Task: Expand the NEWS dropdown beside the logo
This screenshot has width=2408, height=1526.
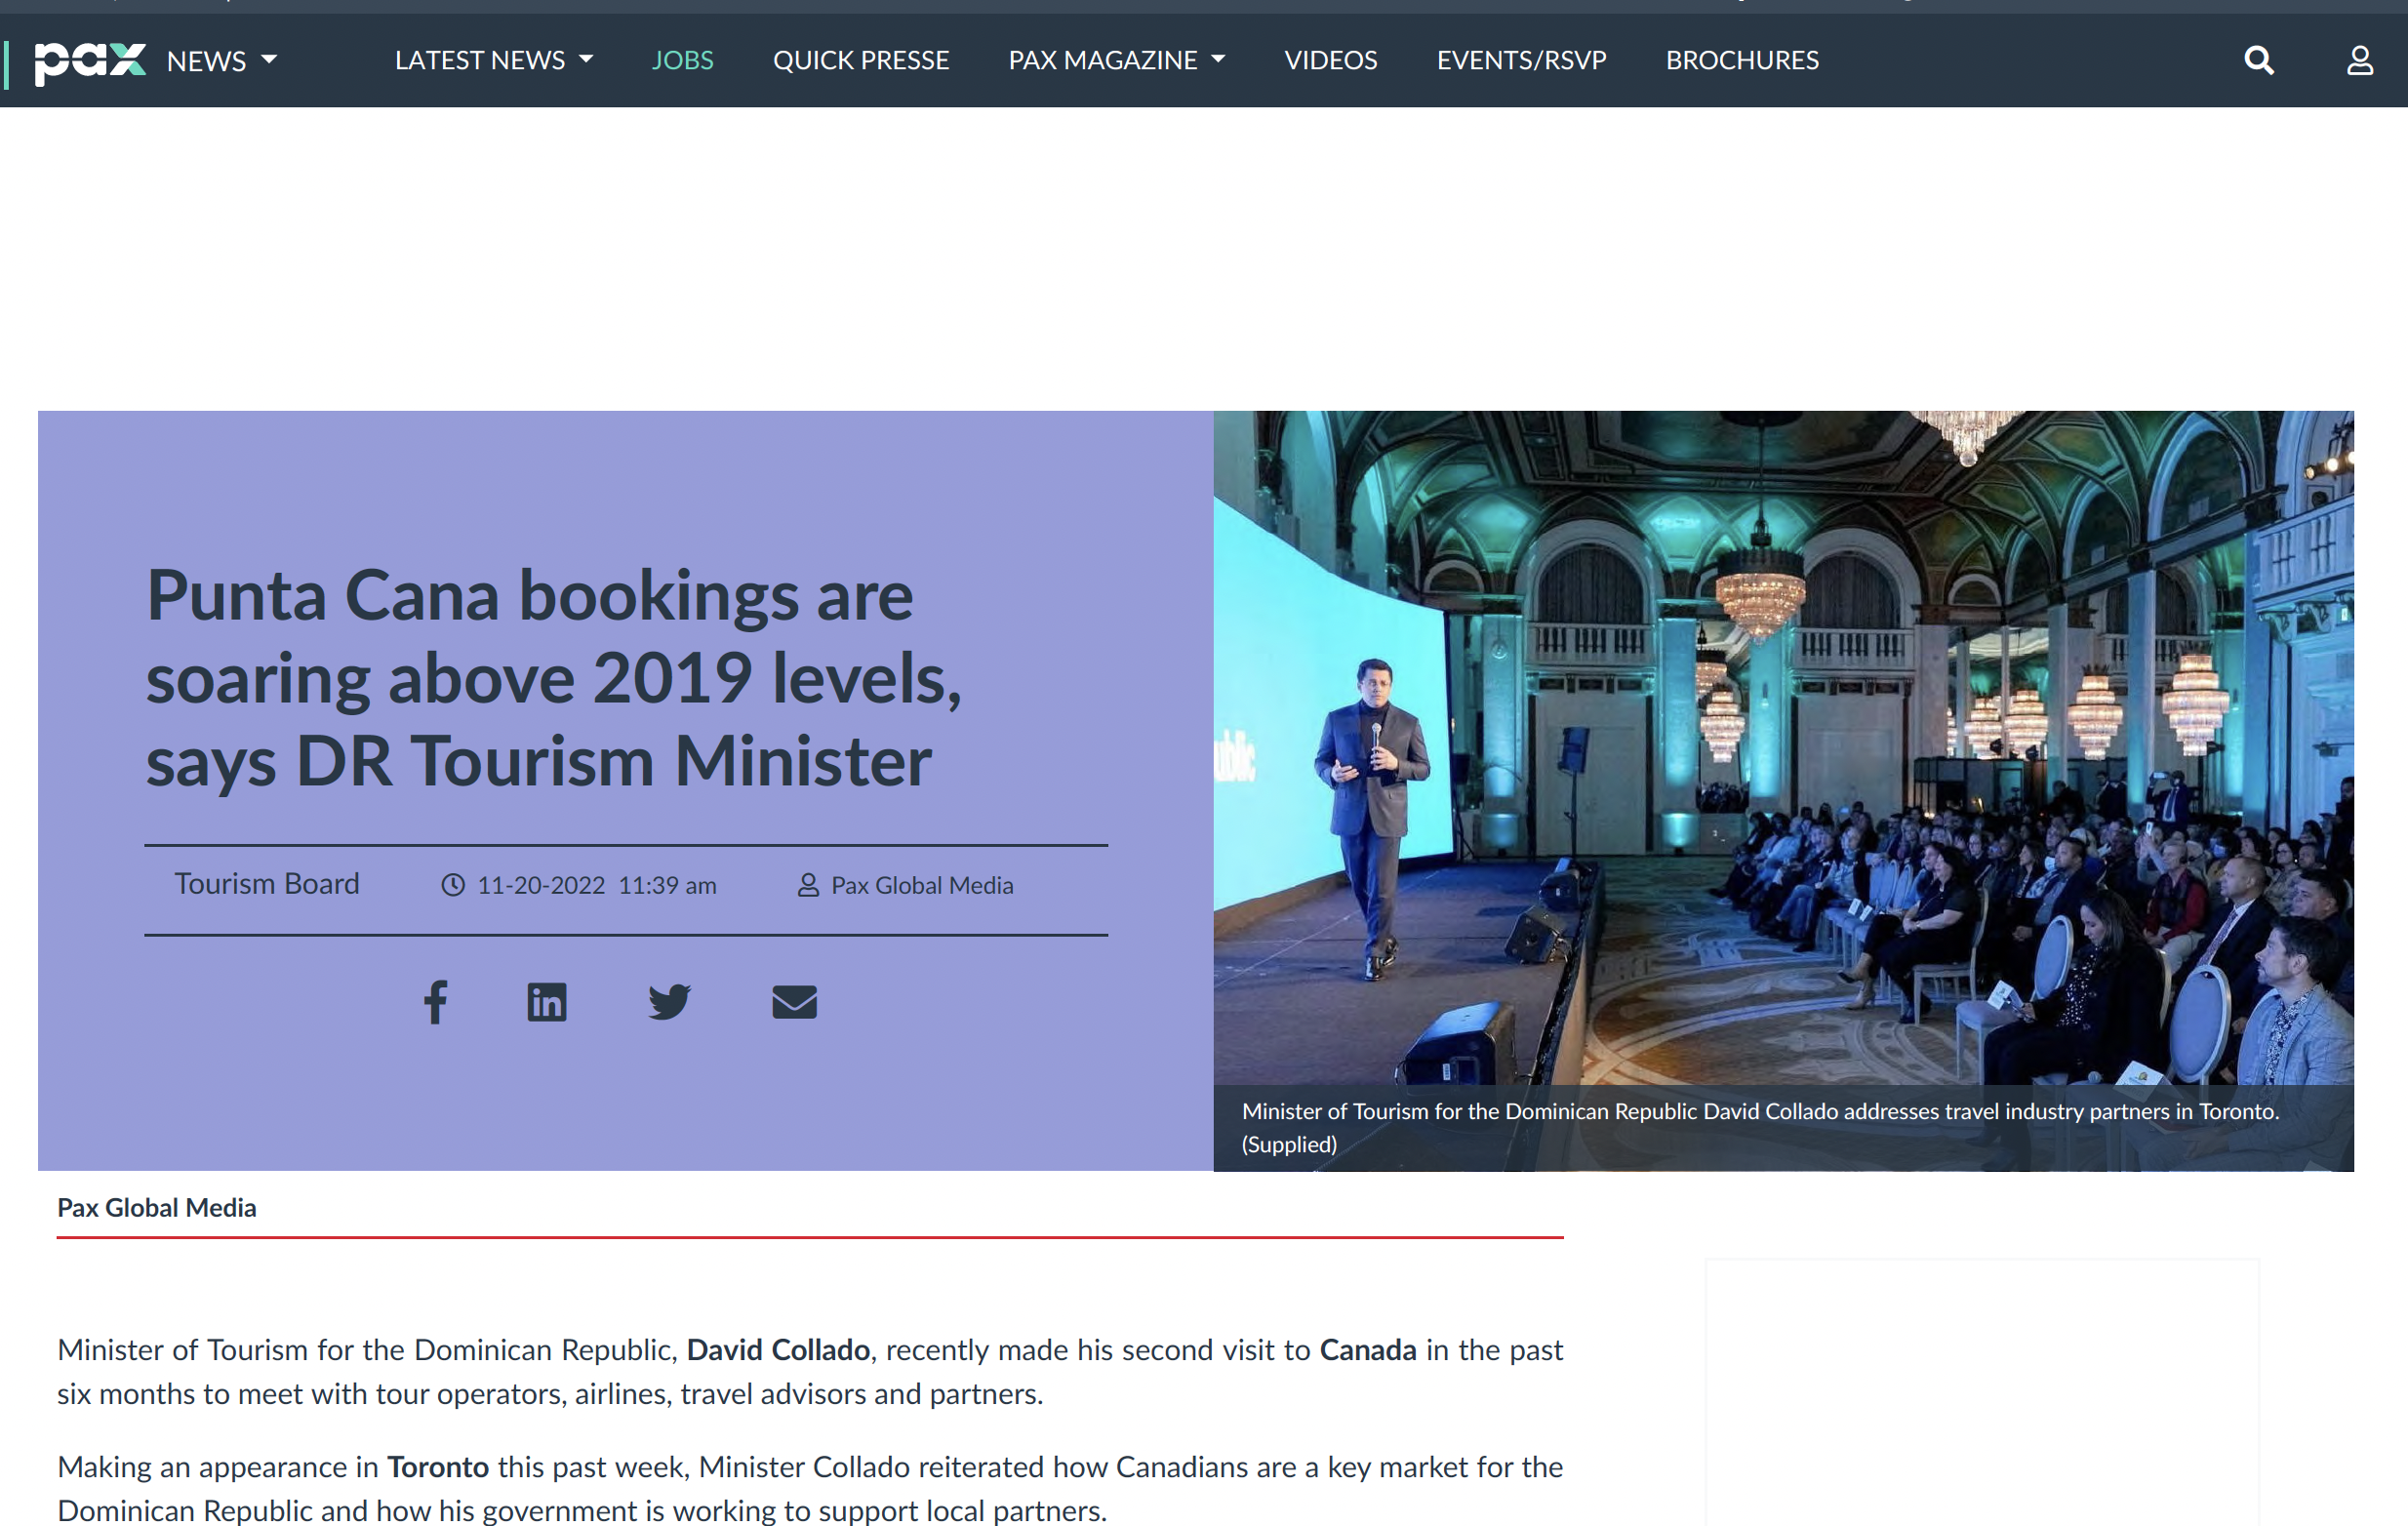Action: tap(221, 61)
